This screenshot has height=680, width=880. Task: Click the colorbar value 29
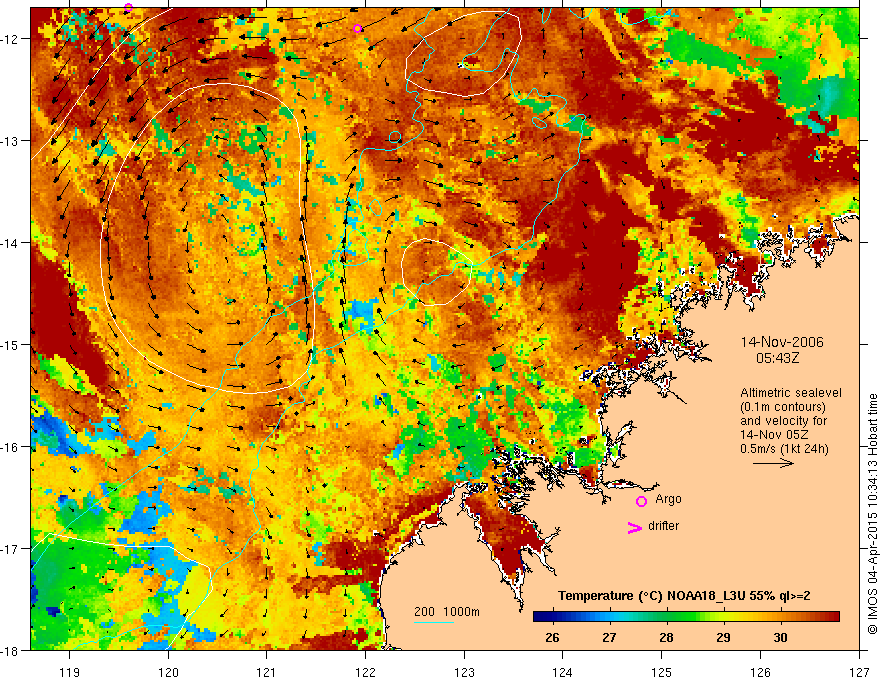pyautogui.click(x=723, y=637)
